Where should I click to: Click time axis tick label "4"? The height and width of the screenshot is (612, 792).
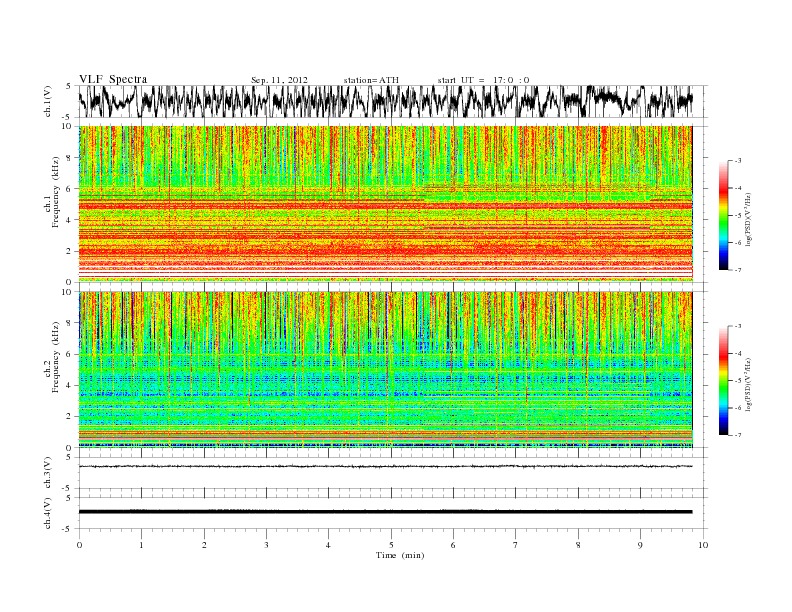(x=328, y=545)
